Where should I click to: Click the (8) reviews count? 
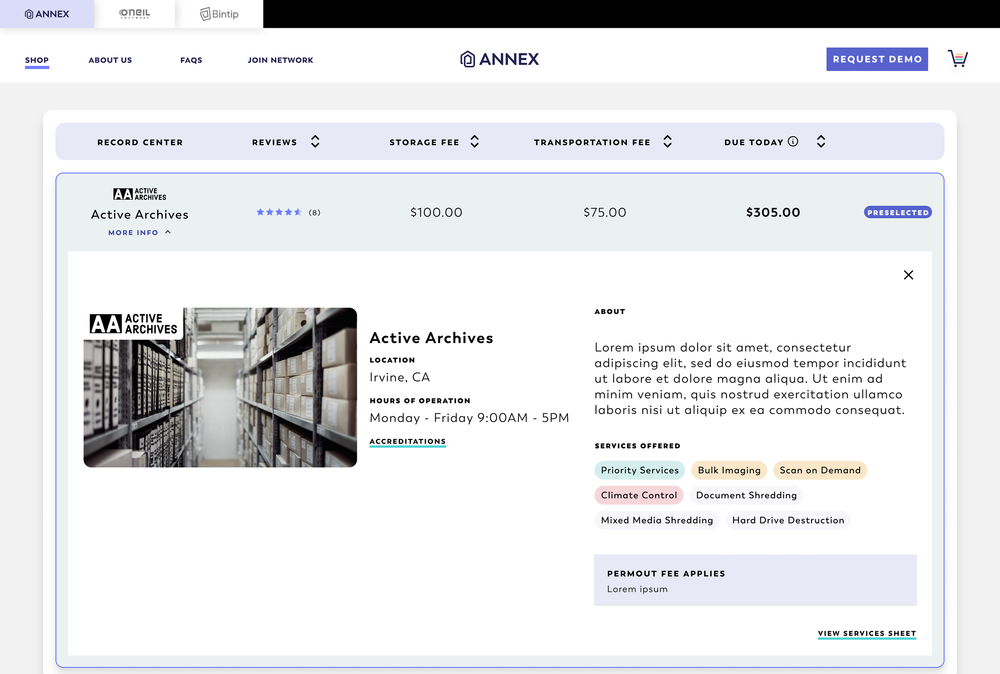(314, 212)
